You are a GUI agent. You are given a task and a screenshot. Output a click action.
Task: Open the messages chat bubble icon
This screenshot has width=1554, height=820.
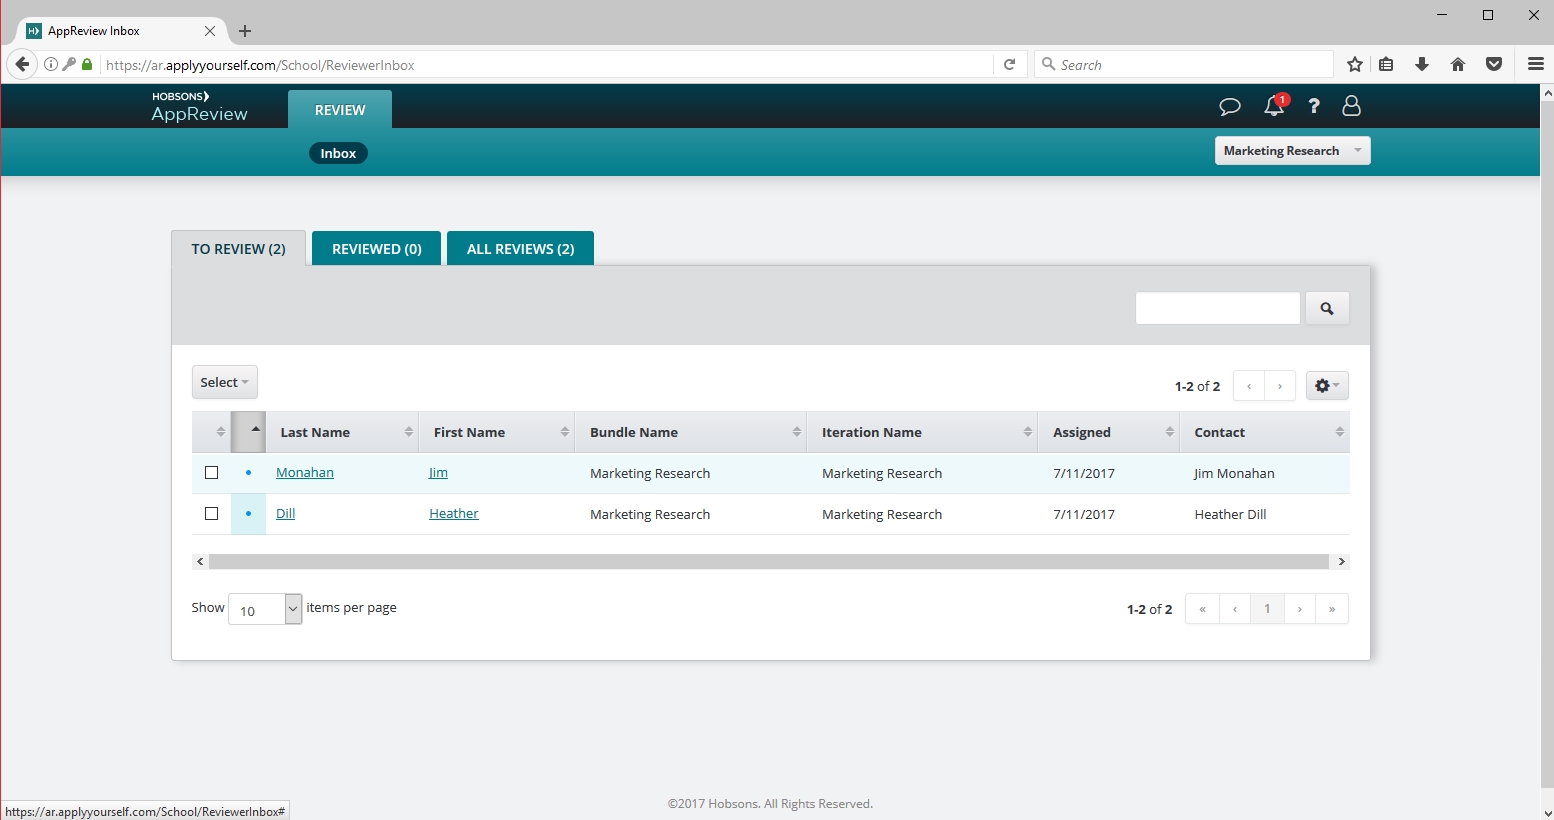(1230, 106)
